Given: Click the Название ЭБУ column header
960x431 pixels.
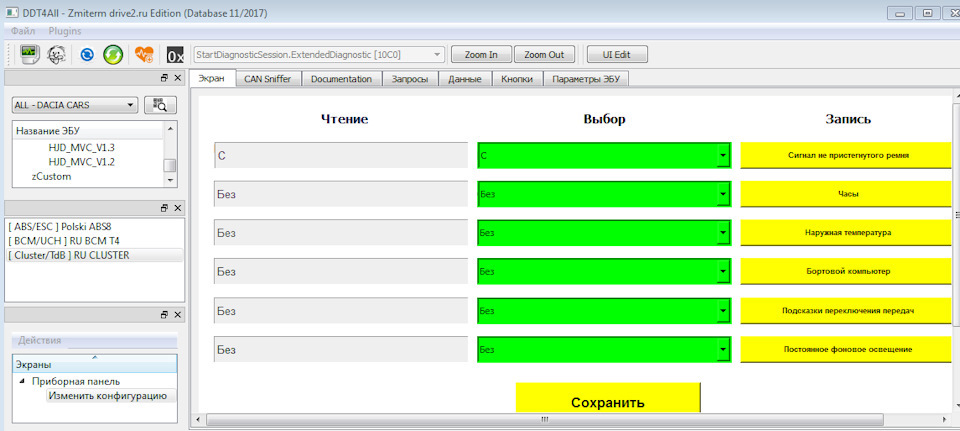Looking at the screenshot, I should pos(88,131).
